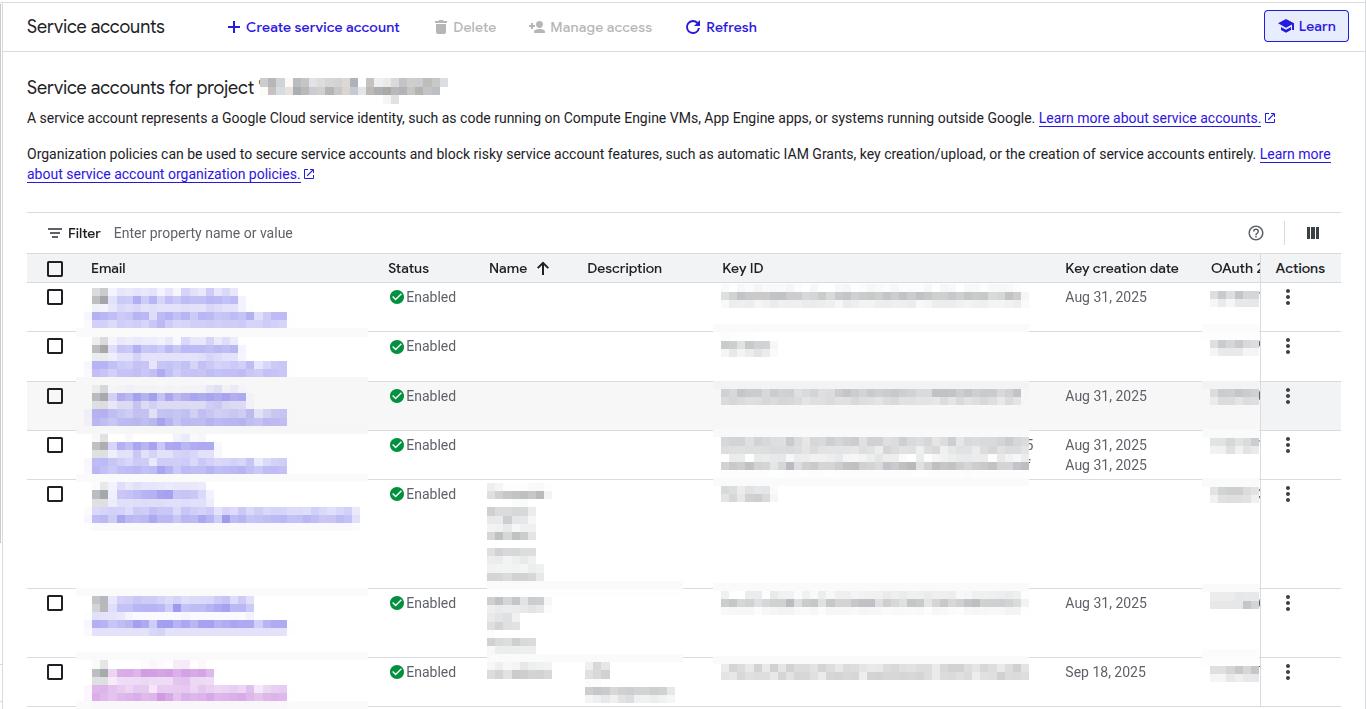Open help icon beside the filter bar
1366x709 pixels.
(1256, 233)
